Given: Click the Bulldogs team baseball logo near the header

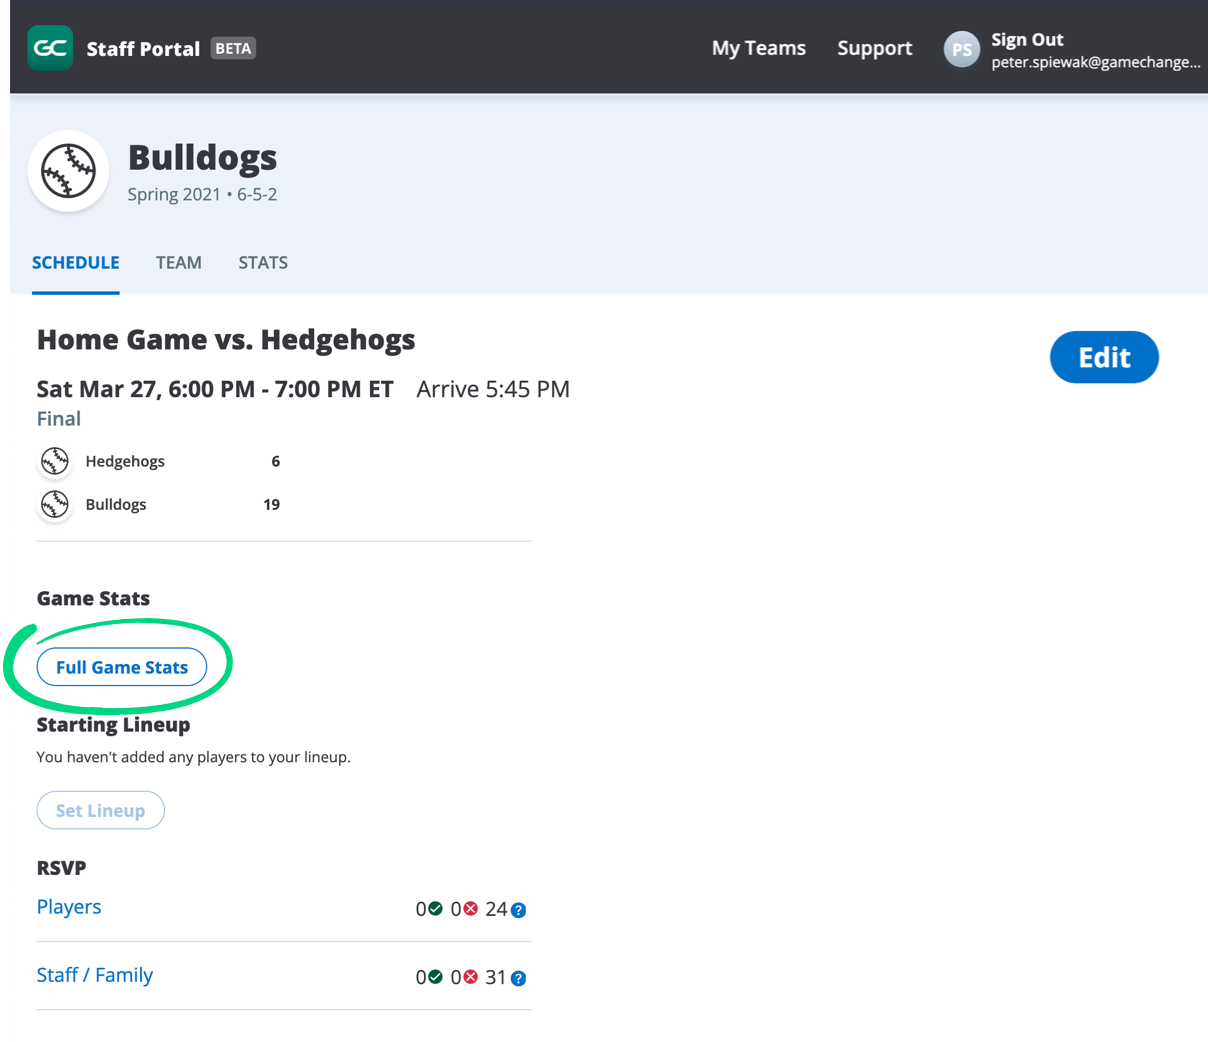Looking at the screenshot, I should 68,171.
